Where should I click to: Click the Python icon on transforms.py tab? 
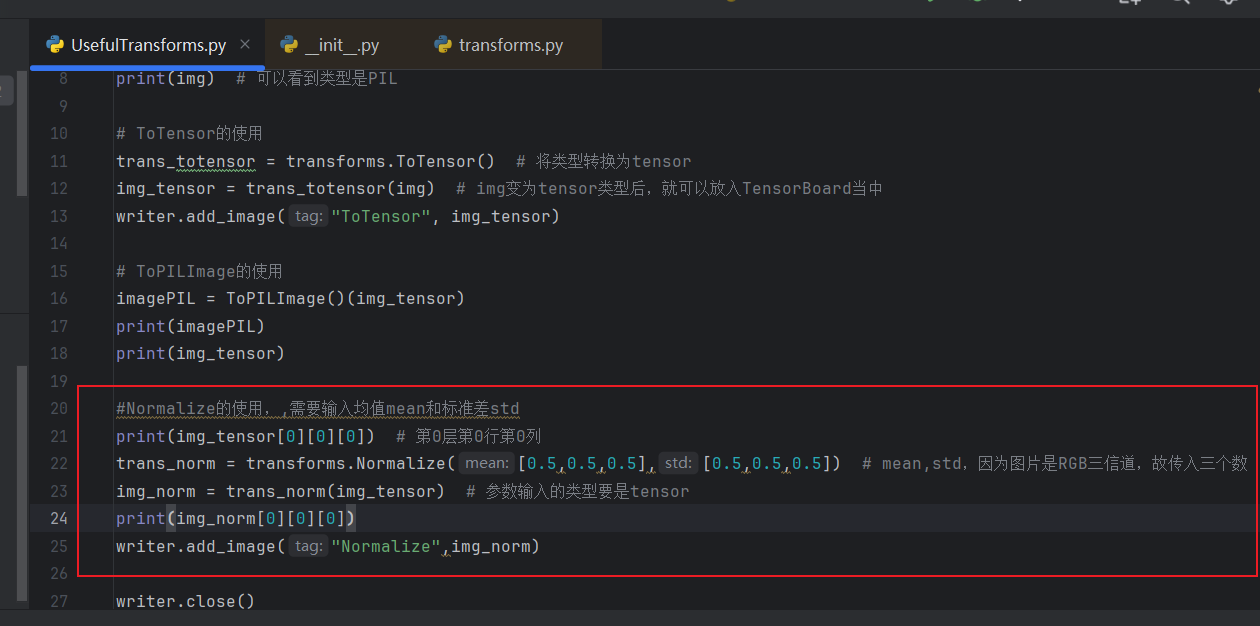tap(443, 45)
